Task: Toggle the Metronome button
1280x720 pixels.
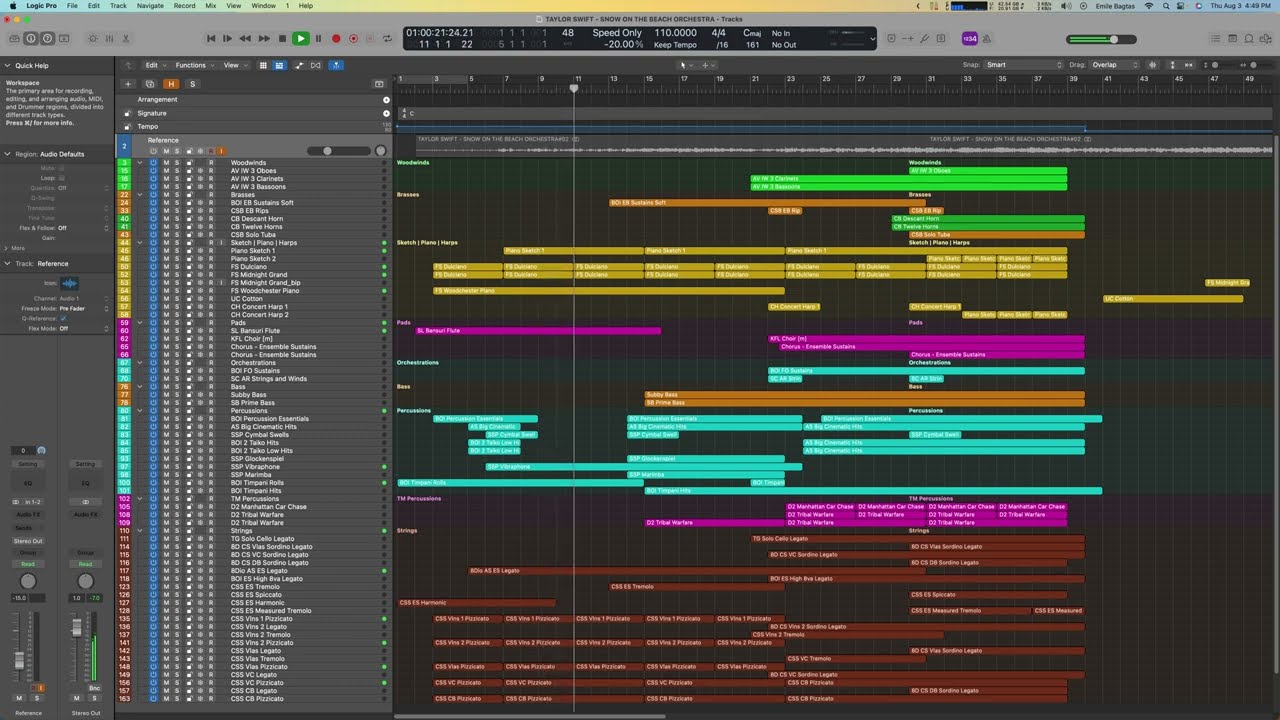Action: 987,39
